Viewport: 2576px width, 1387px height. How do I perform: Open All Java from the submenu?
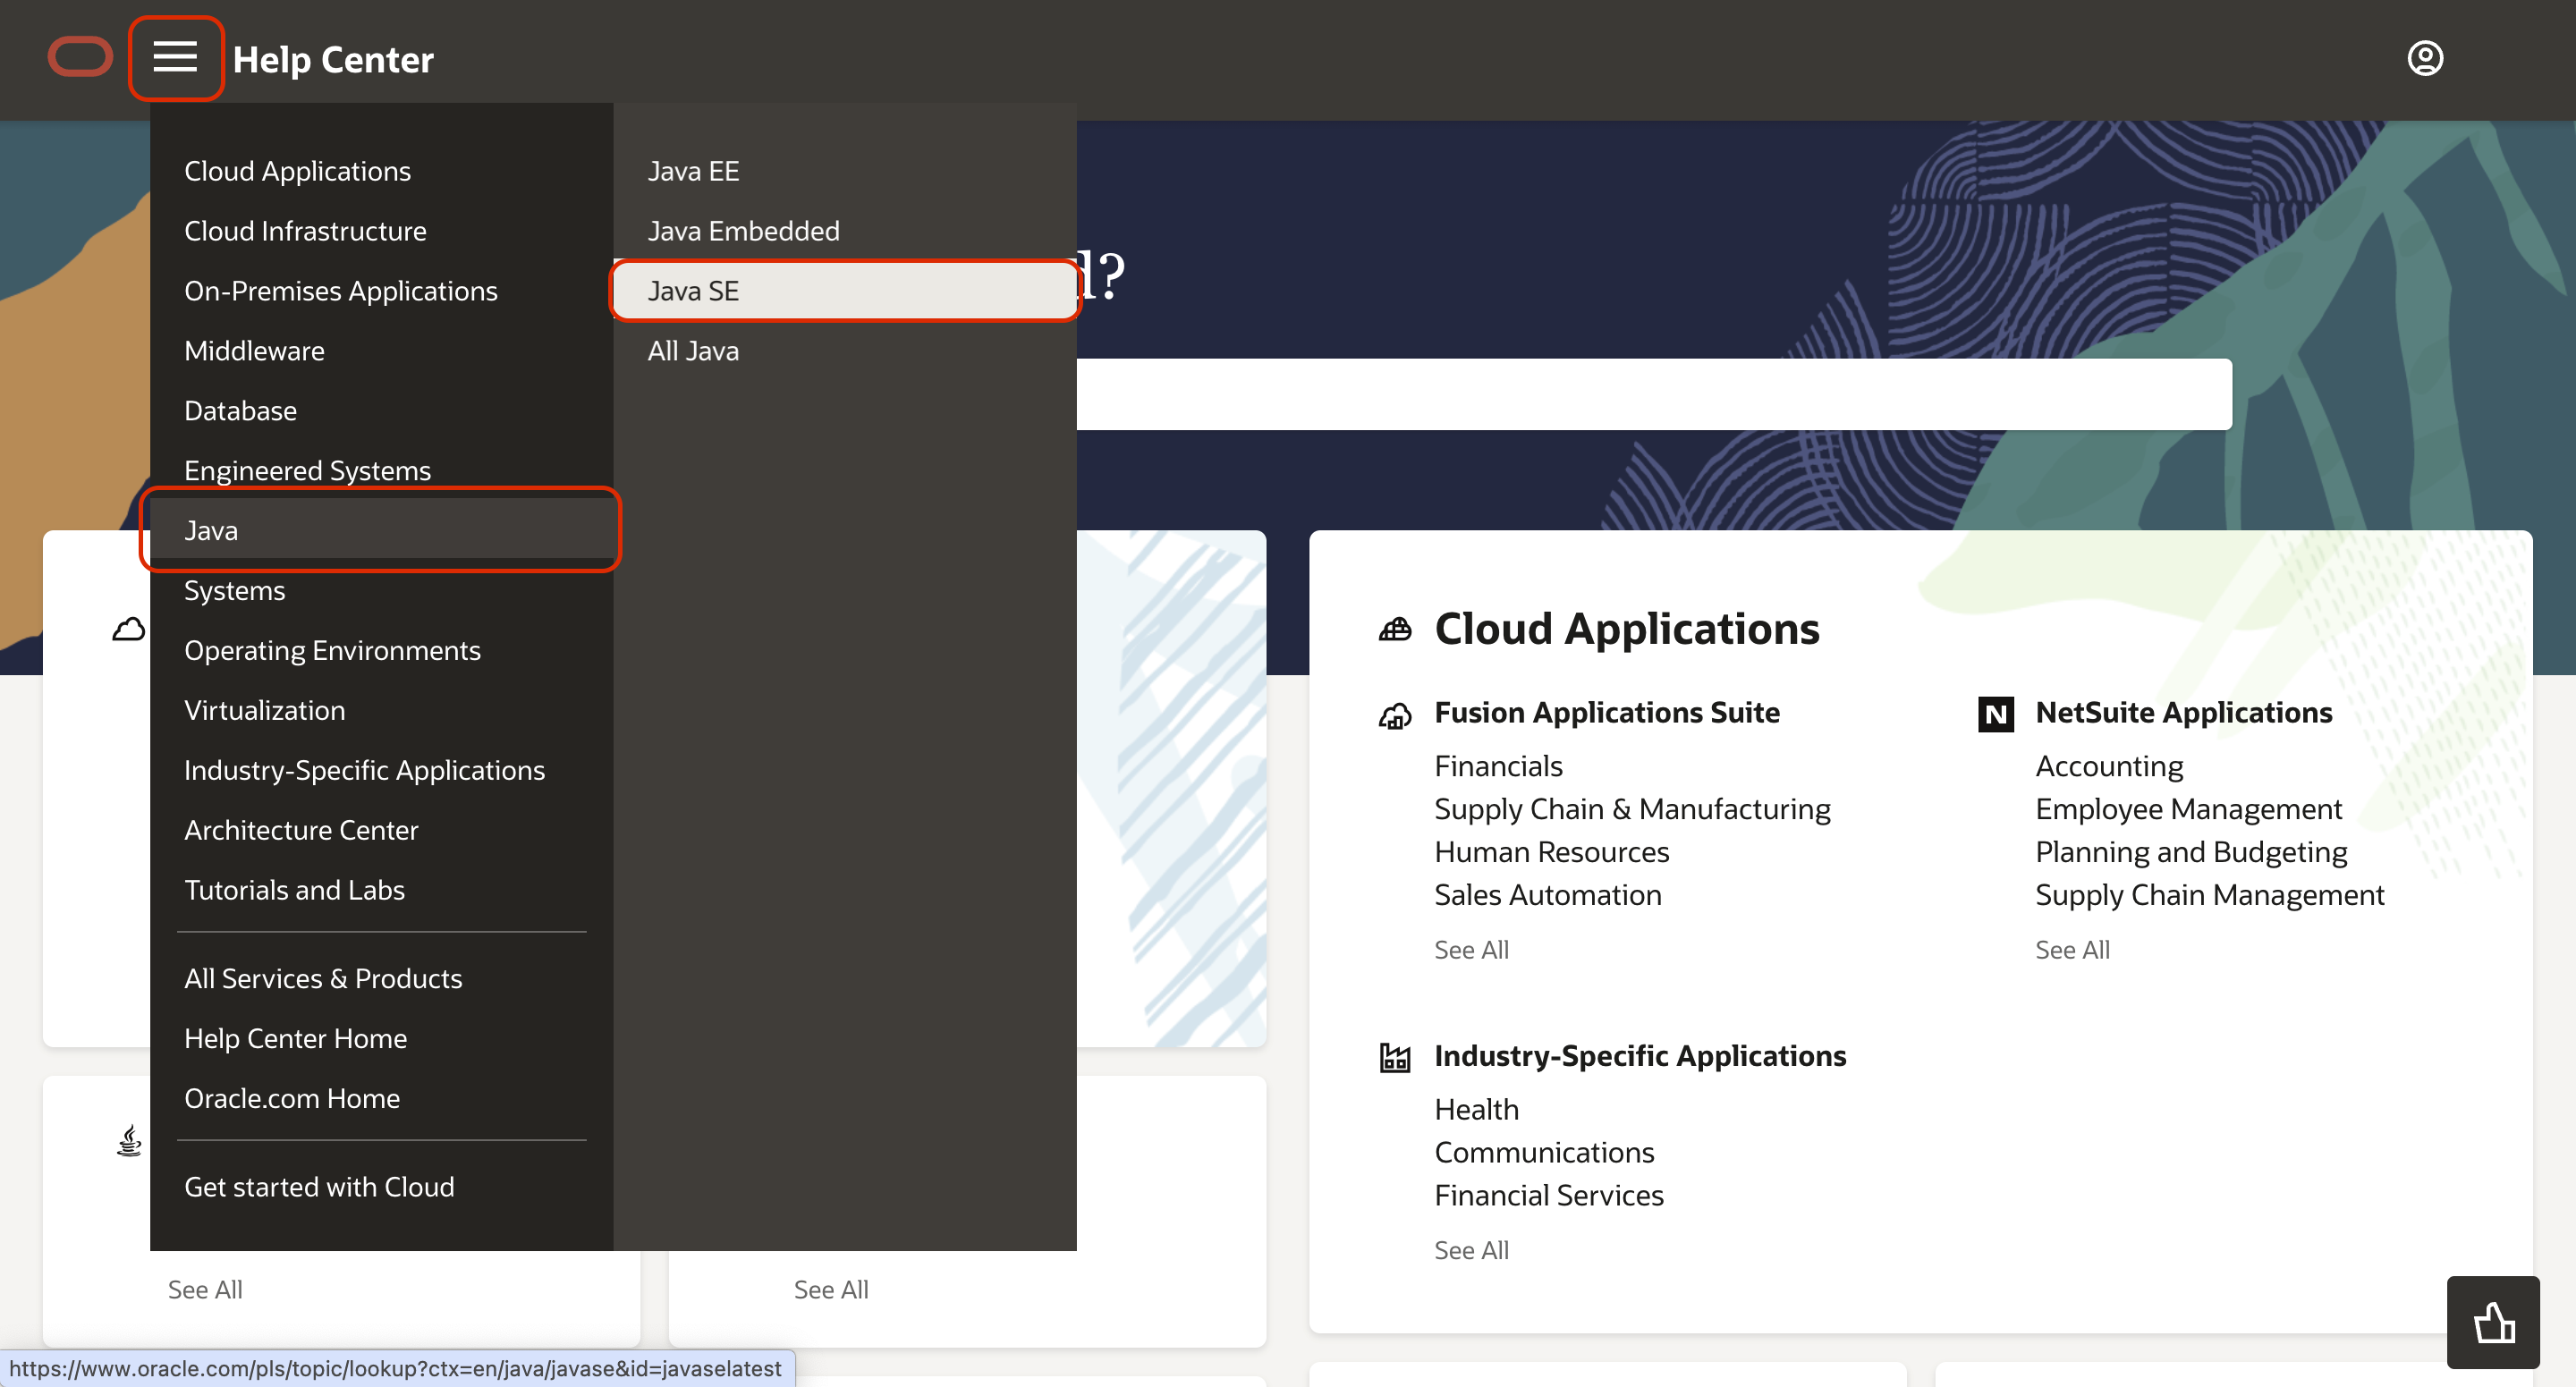693,351
